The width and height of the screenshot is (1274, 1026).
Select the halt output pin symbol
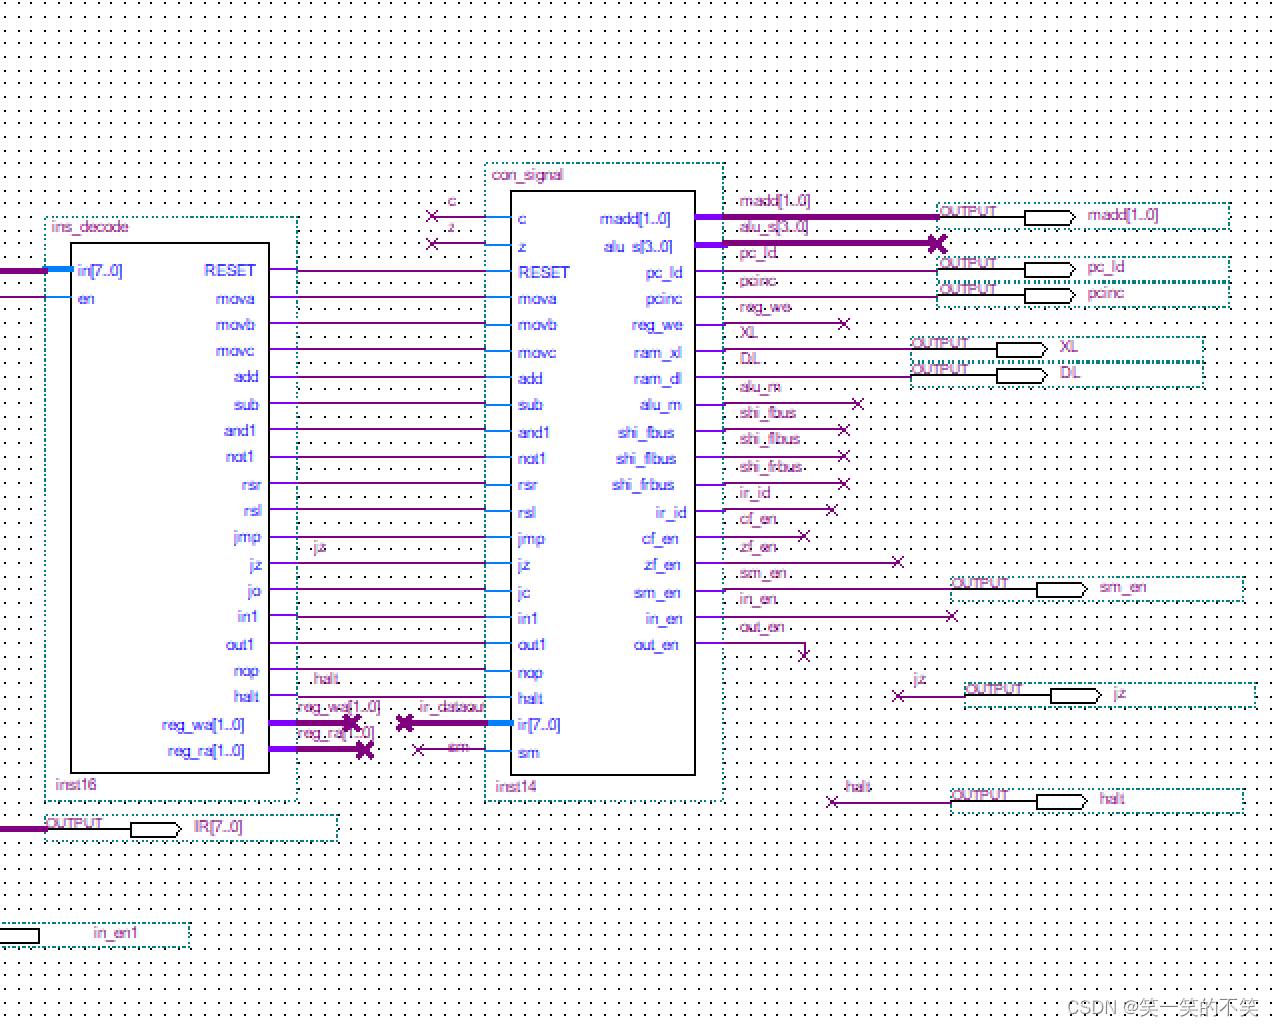point(1061,801)
